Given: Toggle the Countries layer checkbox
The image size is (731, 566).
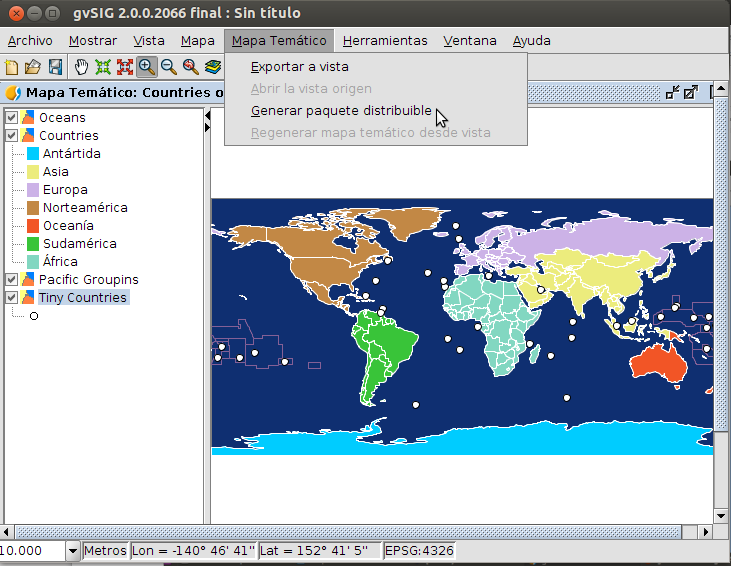Looking at the screenshot, I should [x=12, y=136].
